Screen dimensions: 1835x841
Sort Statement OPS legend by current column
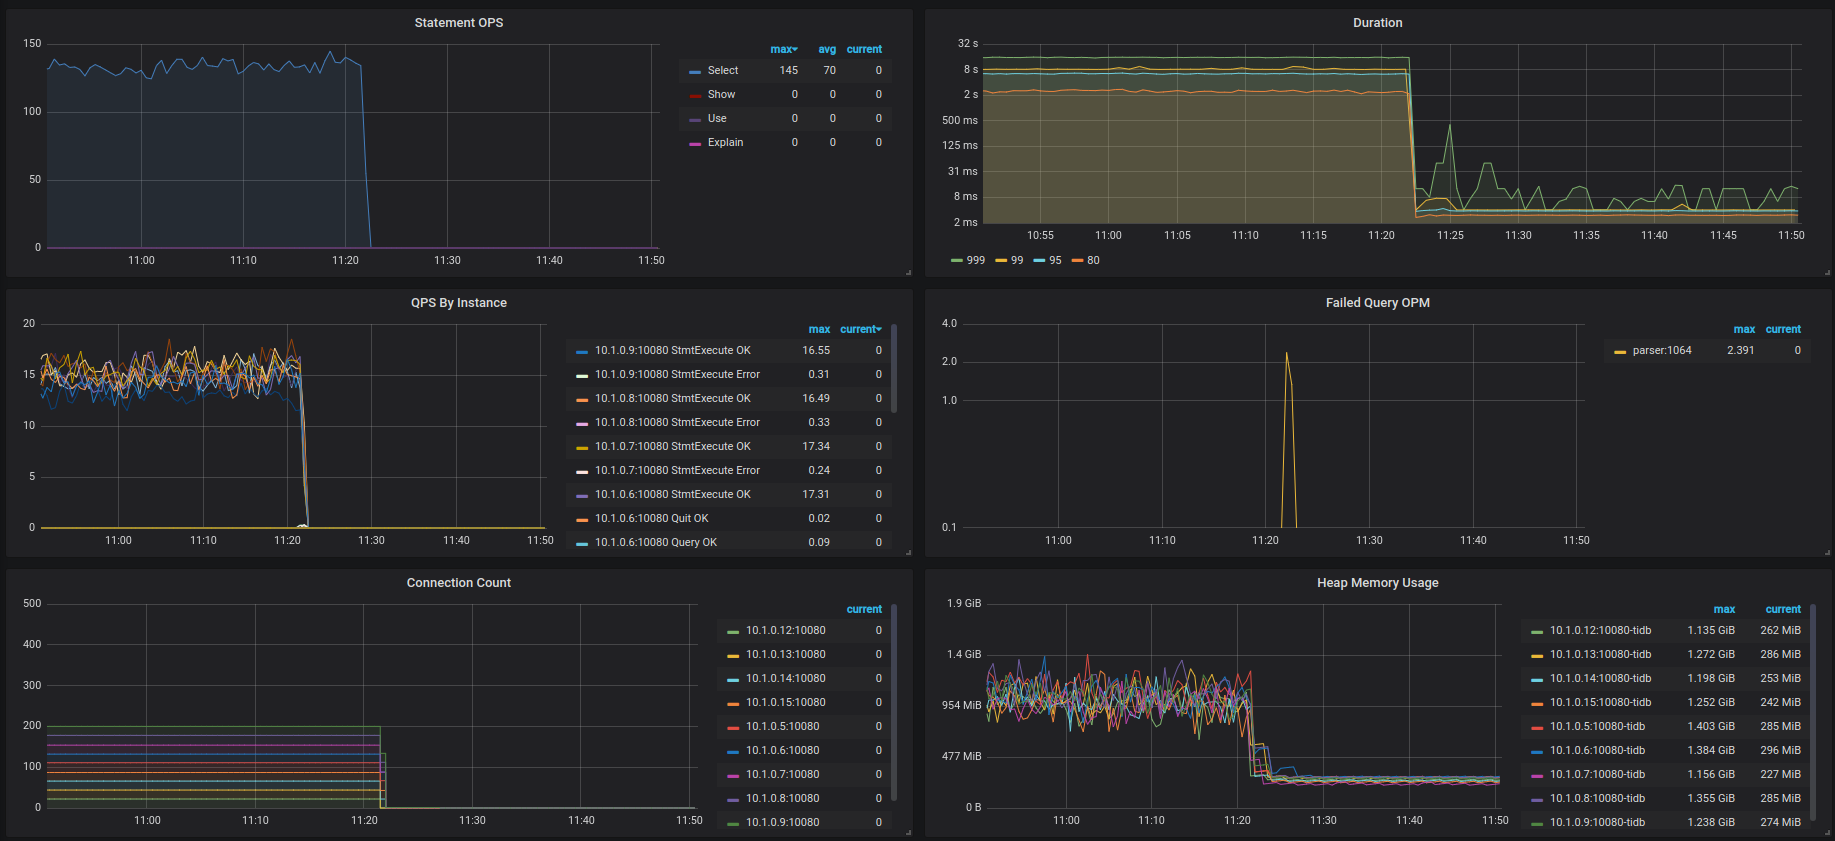[864, 49]
